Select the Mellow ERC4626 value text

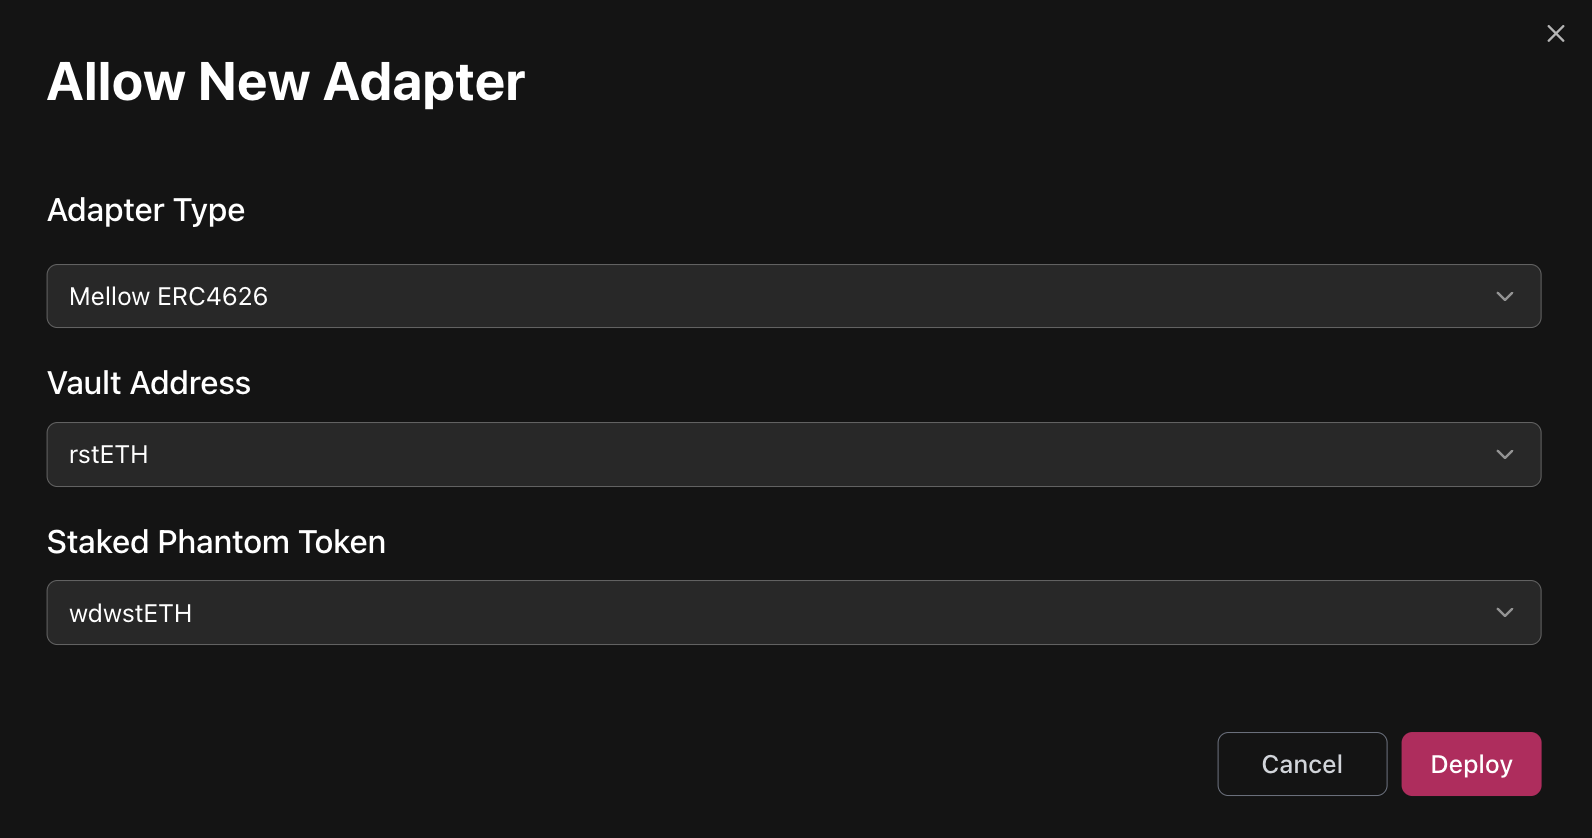tap(168, 297)
